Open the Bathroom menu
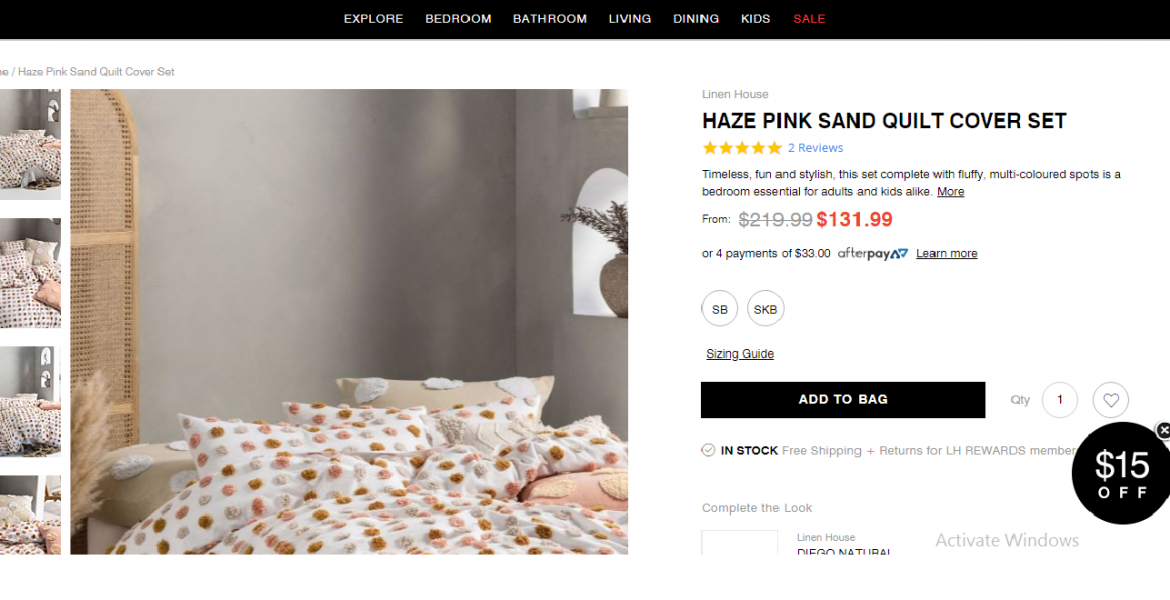 click(550, 19)
